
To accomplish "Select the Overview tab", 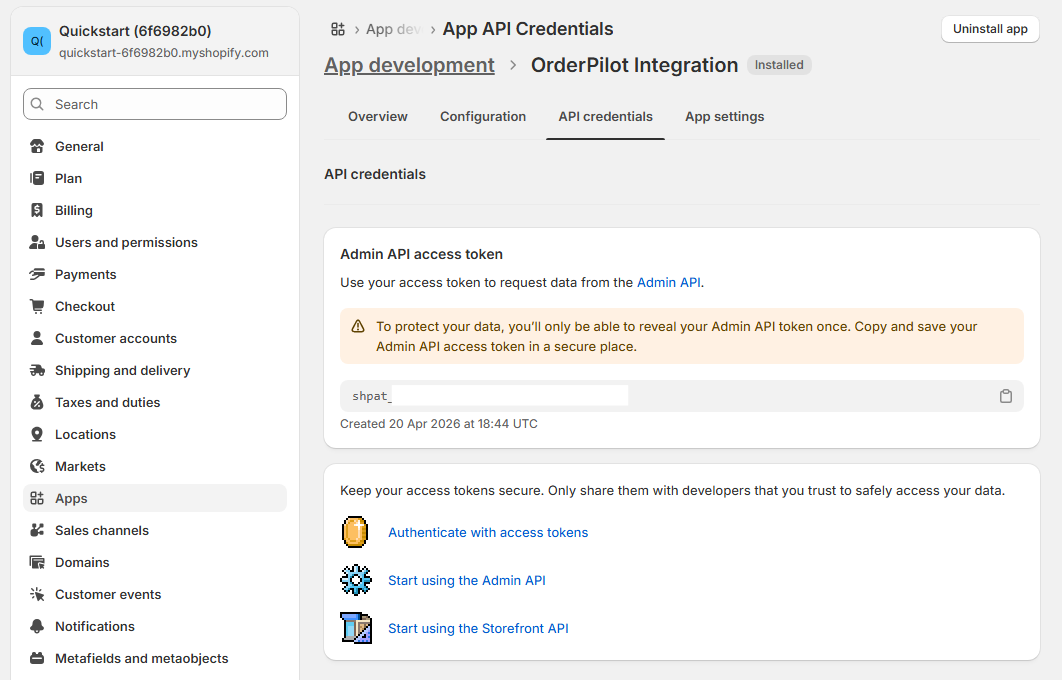I will click(378, 116).
